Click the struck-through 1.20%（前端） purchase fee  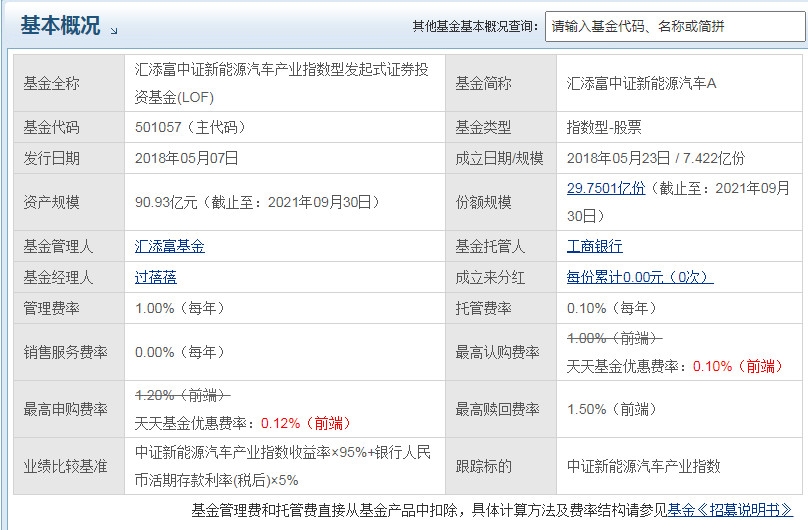pyautogui.click(x=182, y=395)
